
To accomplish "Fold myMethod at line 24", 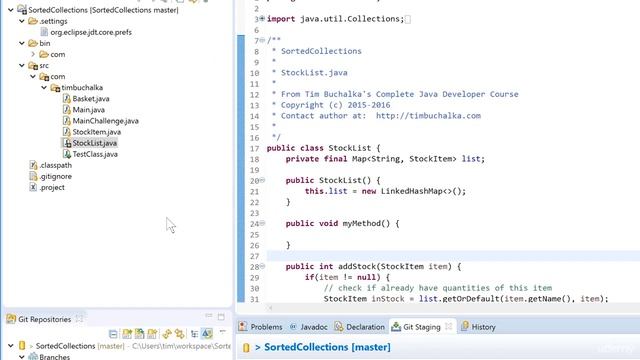I will [x=262, y=223].
